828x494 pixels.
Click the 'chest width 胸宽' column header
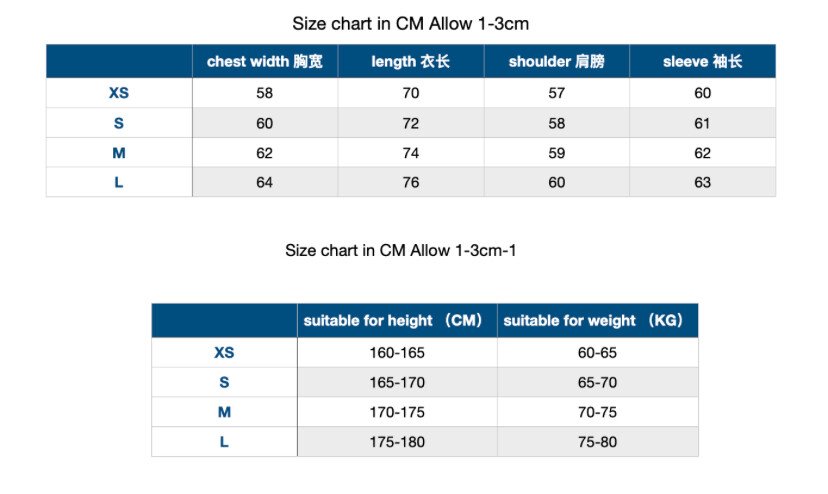(x=265, y=61)
